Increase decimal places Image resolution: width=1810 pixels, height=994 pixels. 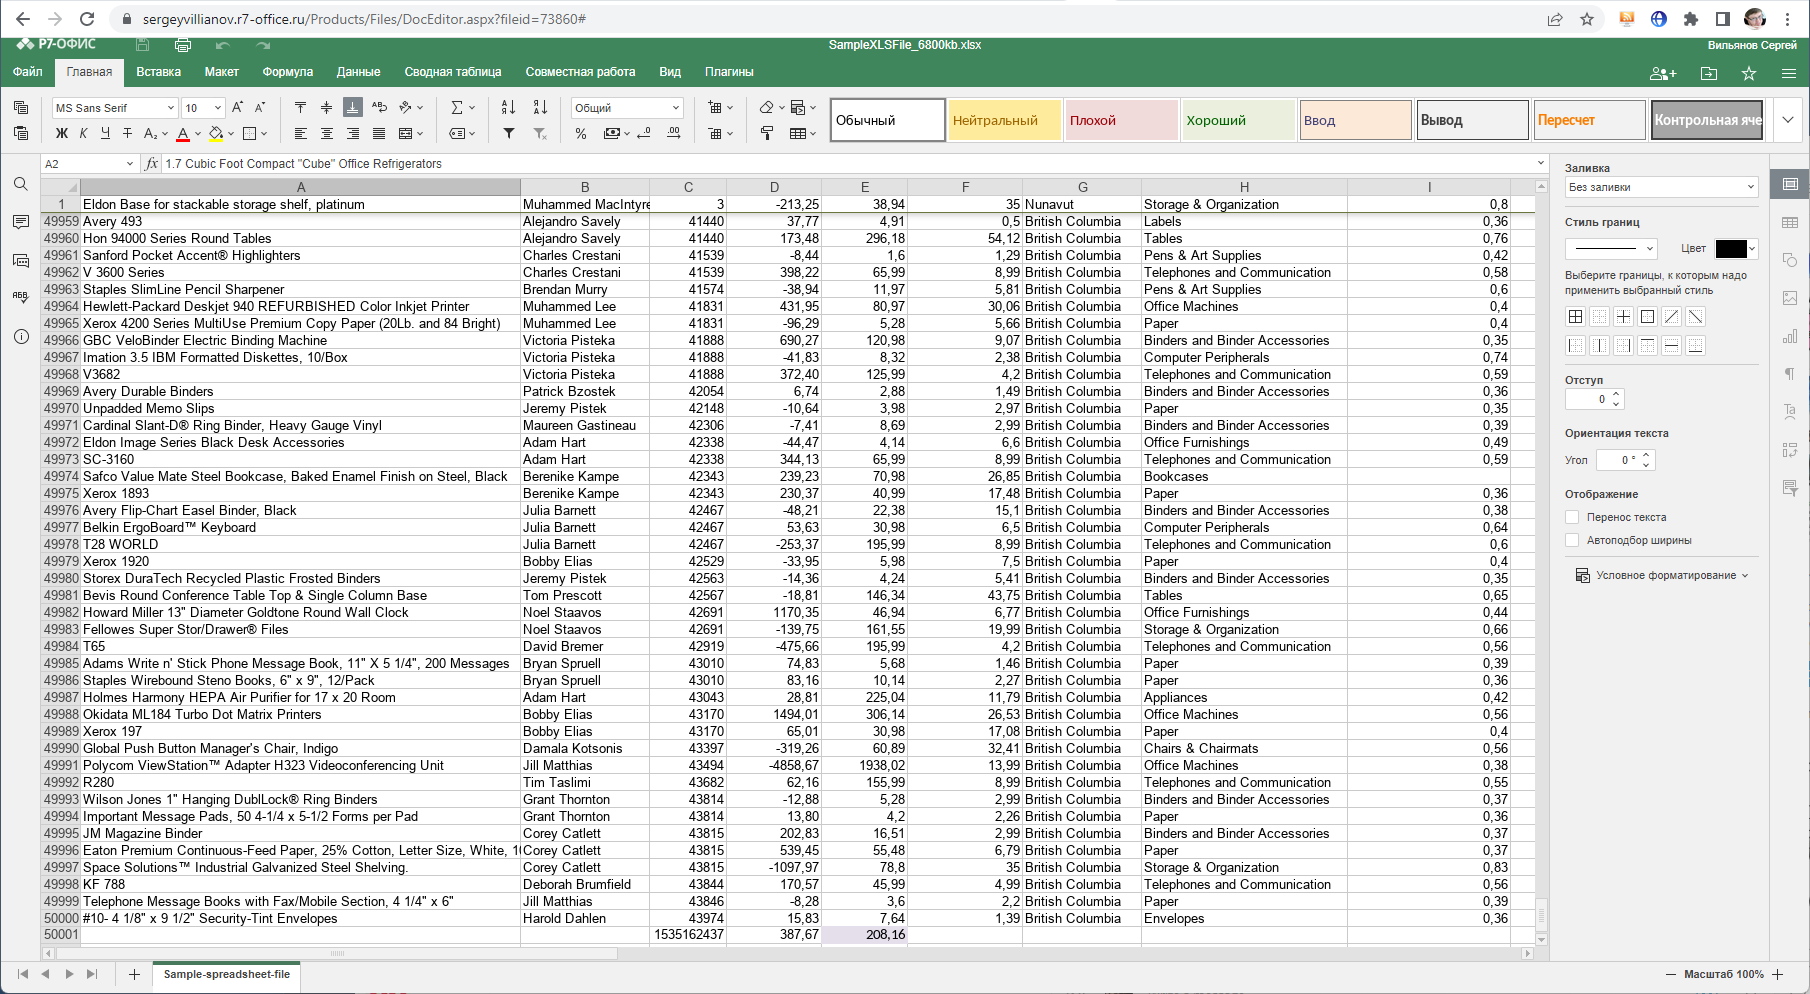click(x=674, y=133)
